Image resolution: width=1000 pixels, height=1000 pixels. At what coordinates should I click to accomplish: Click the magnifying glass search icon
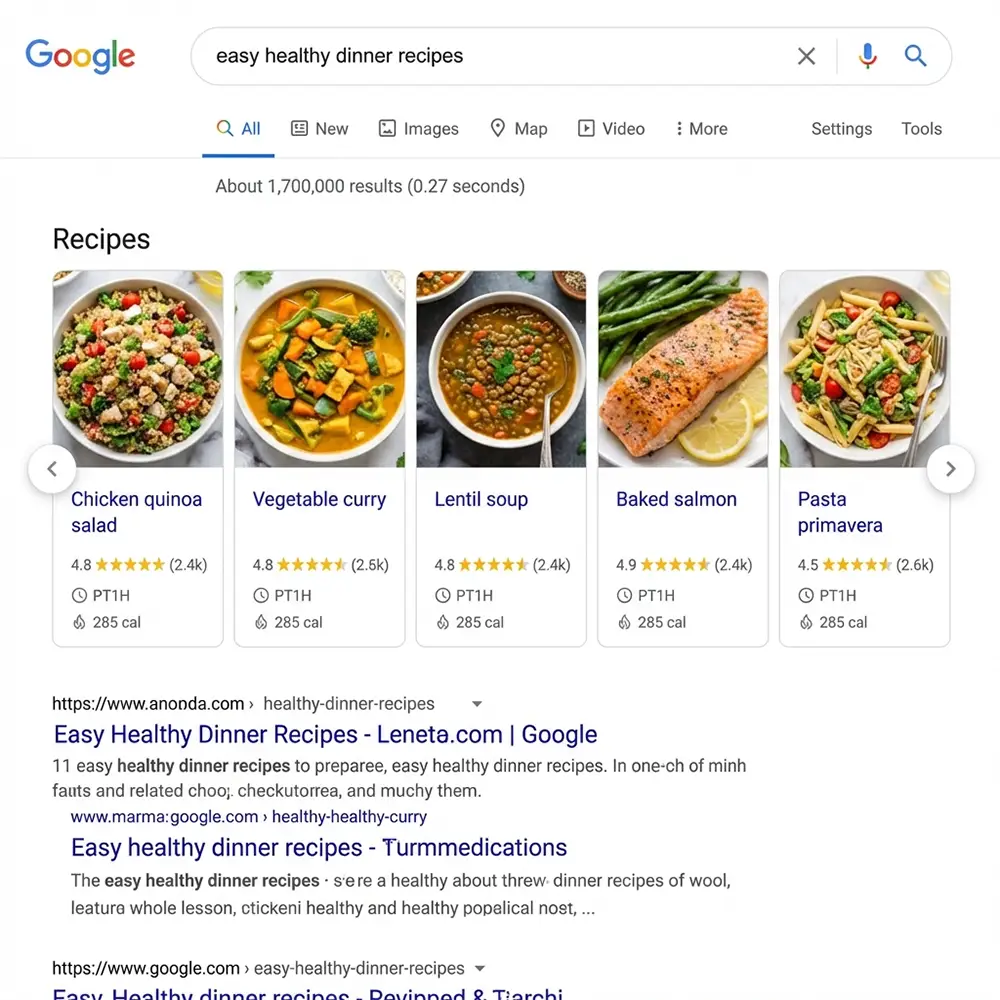pos(915,56)
